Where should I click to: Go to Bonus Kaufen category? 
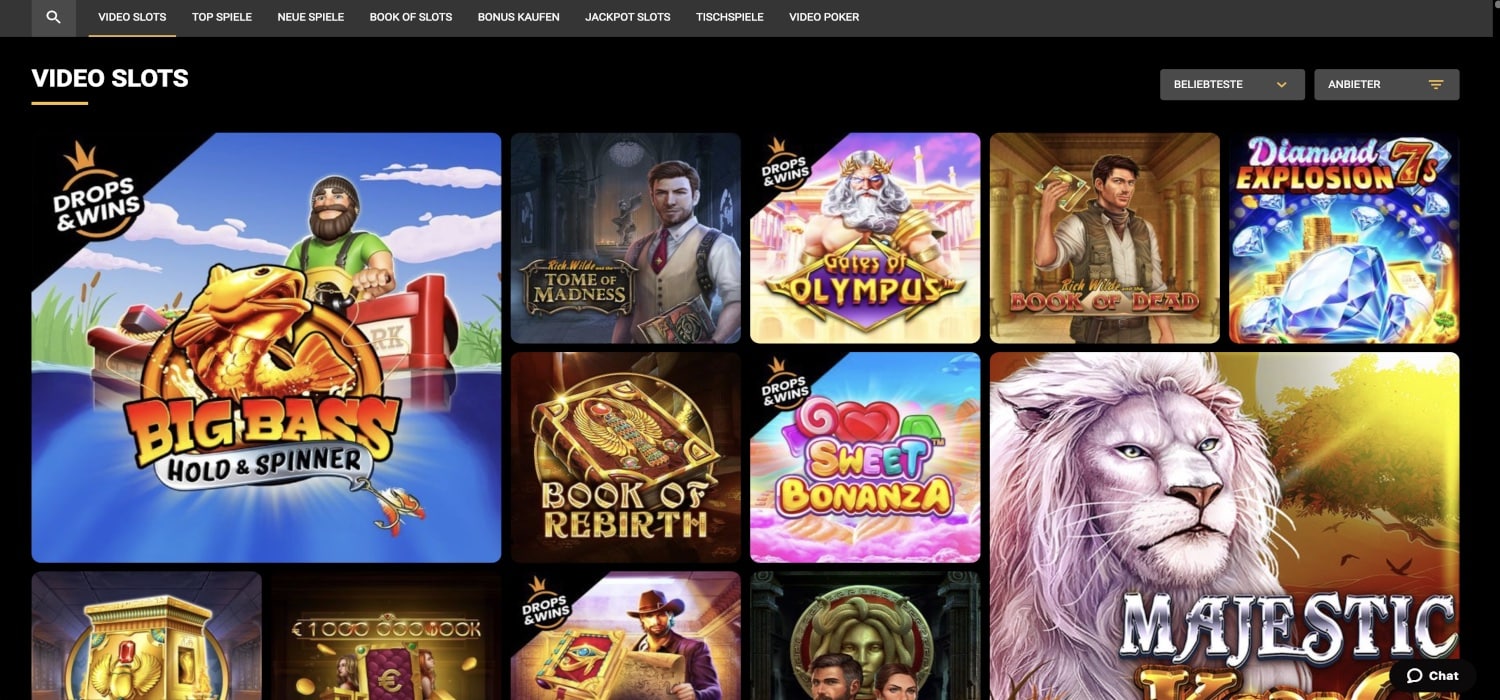coord(519,17)
